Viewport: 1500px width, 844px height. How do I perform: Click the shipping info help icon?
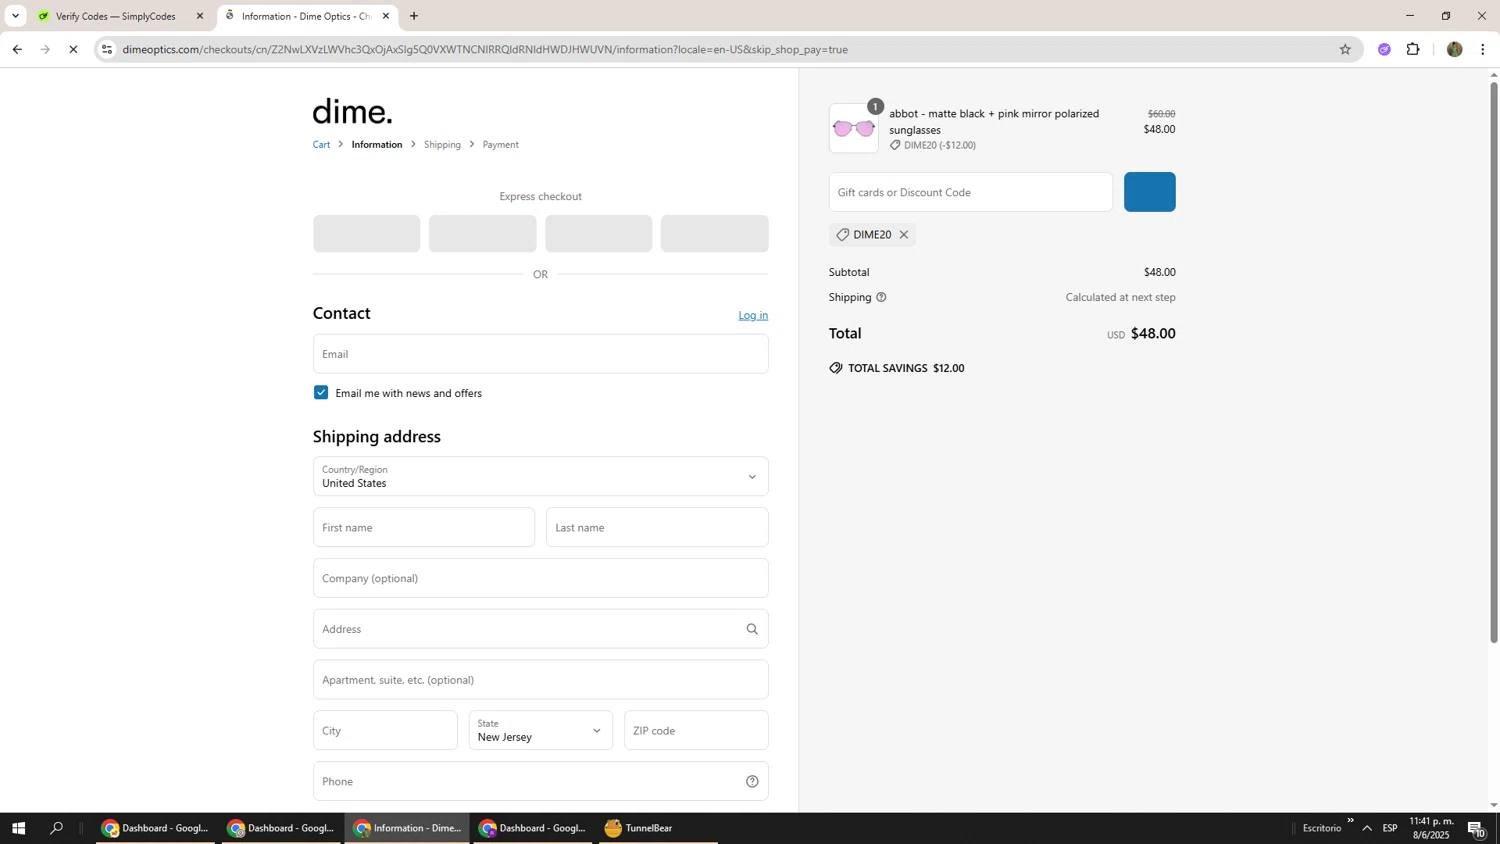(x=881, y=297)
